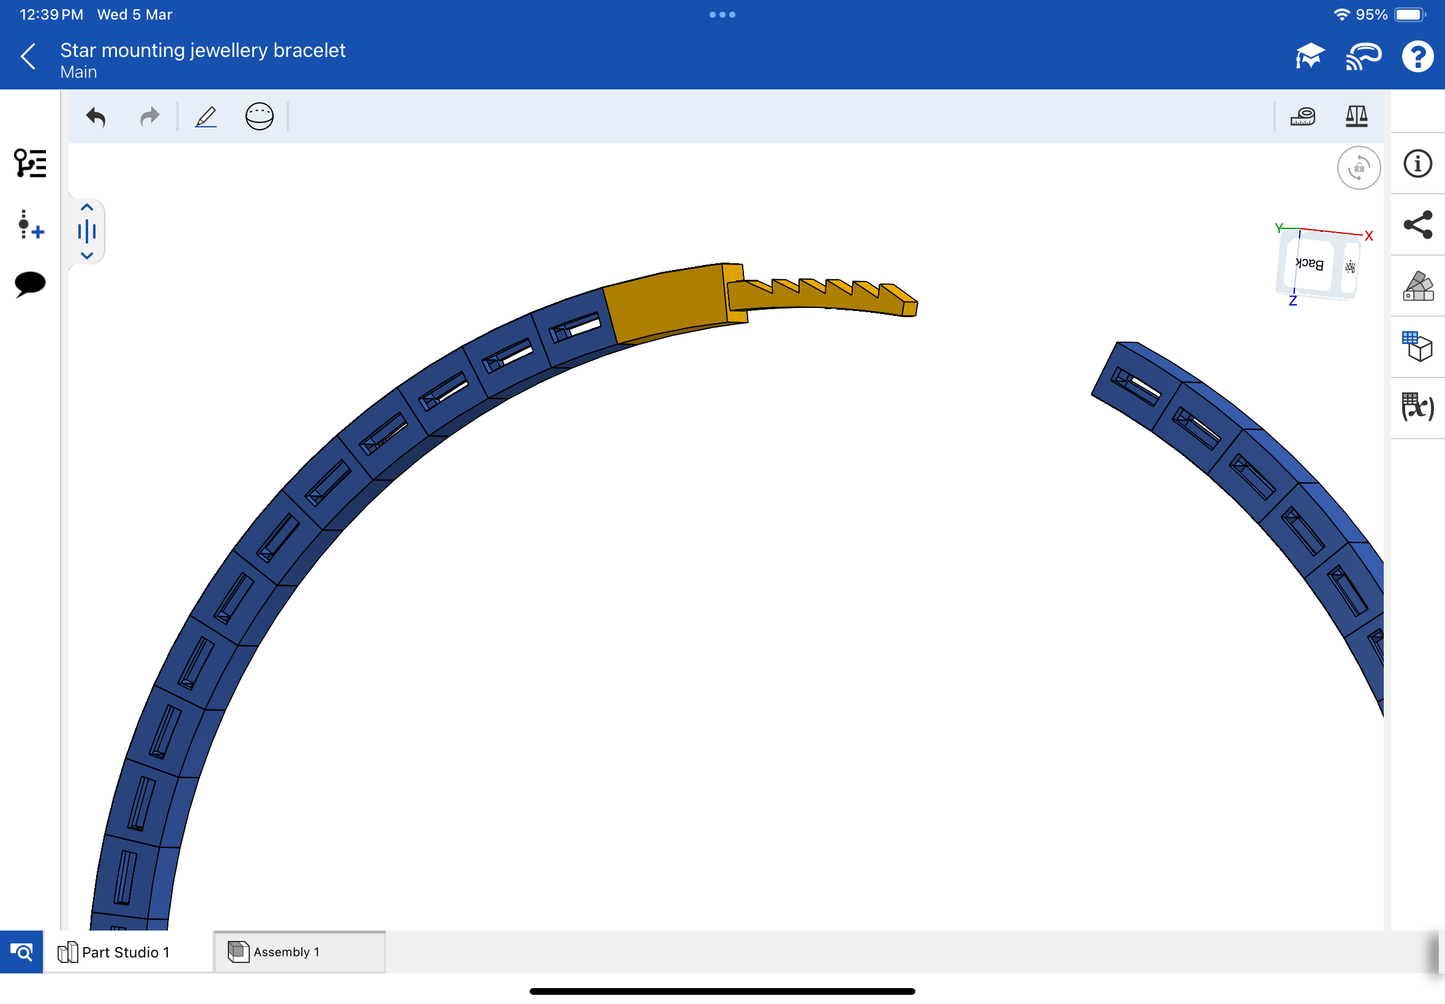The height and width of the screenshot is (1004, 1445).
Task: Open the feature list panel
Action: tap(30, 163)
